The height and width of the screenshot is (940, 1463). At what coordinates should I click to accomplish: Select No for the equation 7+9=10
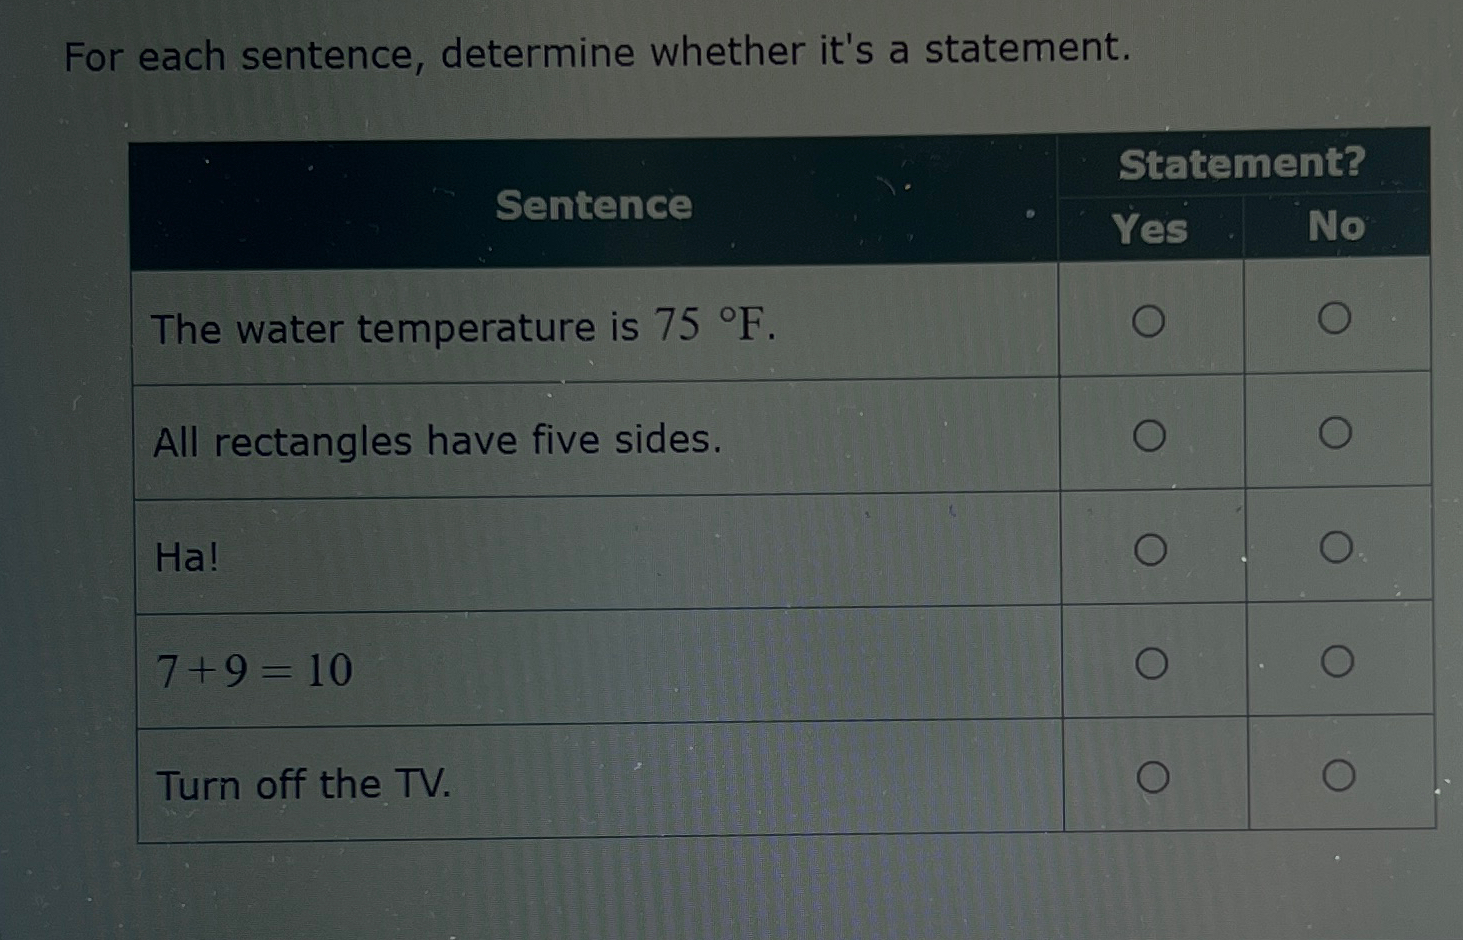pos(1334,660)
